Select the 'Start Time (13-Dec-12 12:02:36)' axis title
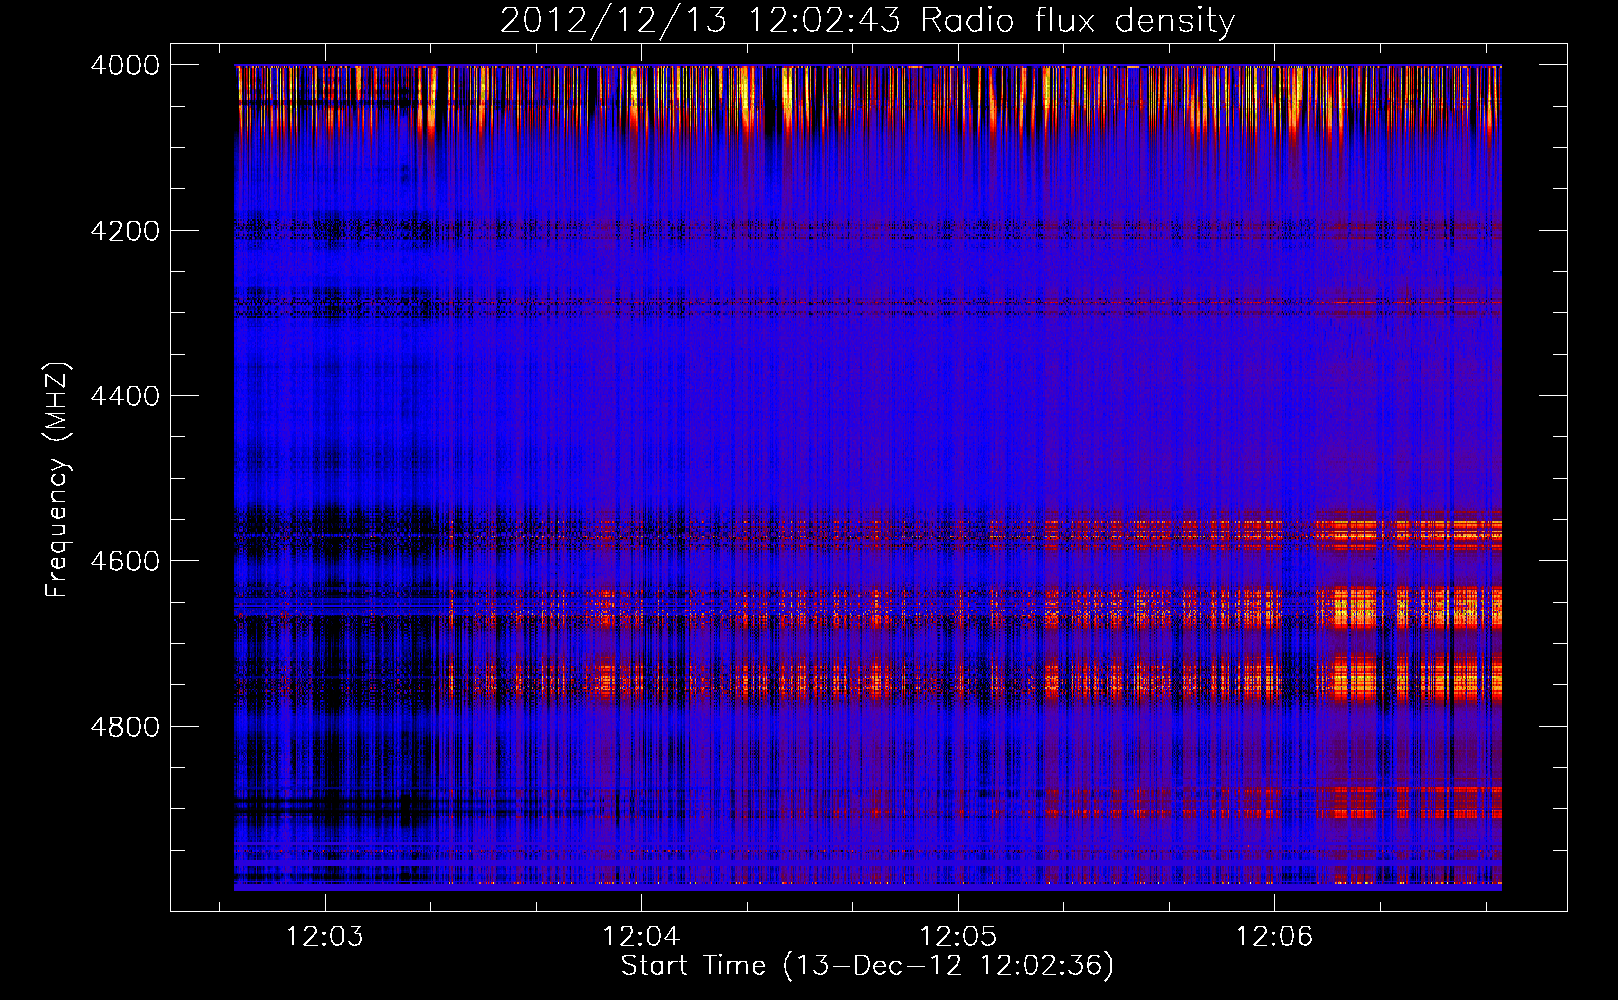This screenshot has height=1000, width=1618. point(867,966)
